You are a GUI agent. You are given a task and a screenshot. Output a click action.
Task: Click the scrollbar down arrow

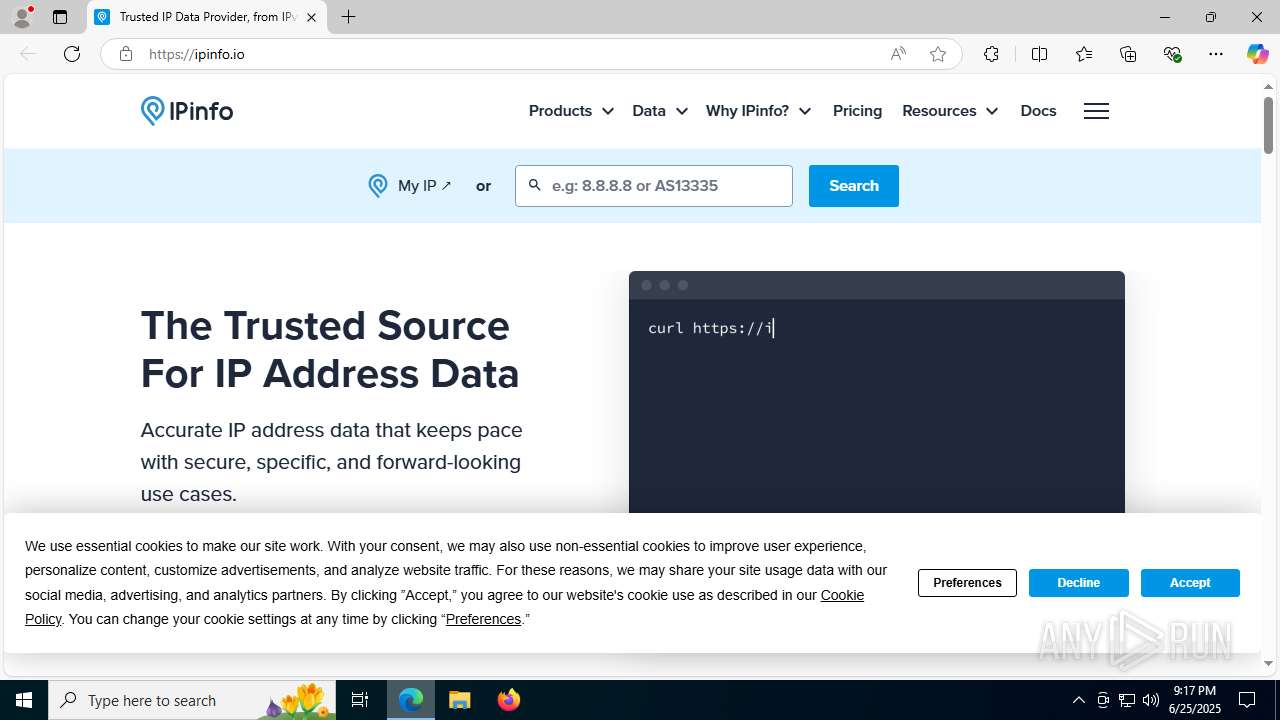click(1268, 663)
